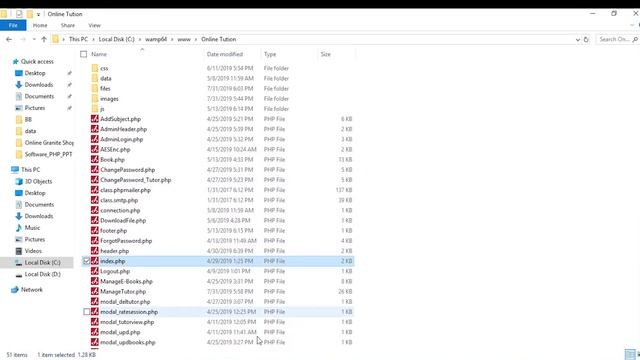Select the files folder icon
Screen dimensions: 640x360
[95, 88]
